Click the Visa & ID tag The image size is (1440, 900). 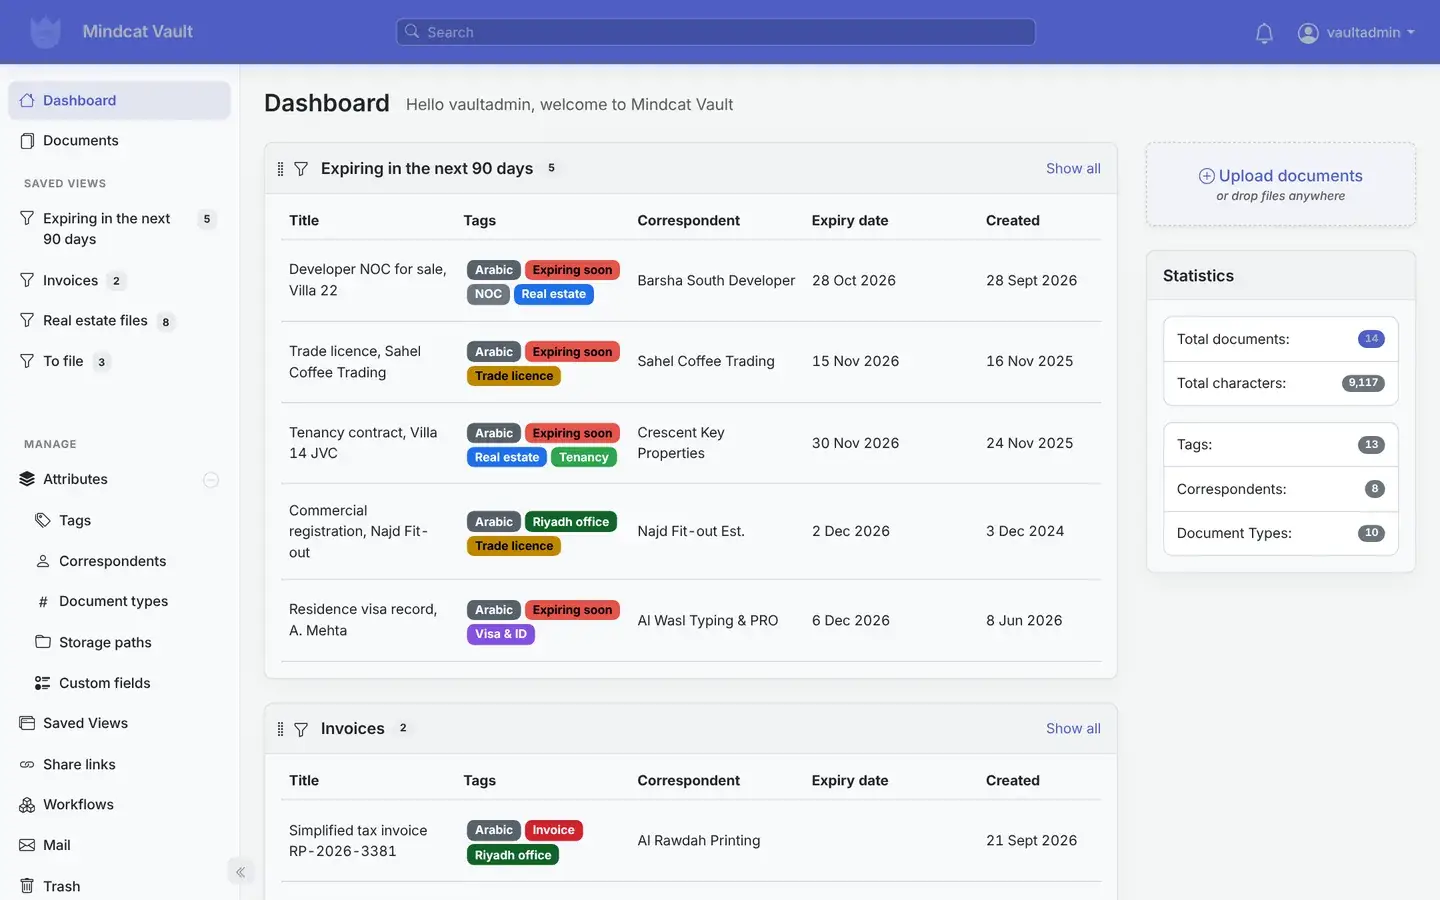pyautogui.click(x=501, y=634)
